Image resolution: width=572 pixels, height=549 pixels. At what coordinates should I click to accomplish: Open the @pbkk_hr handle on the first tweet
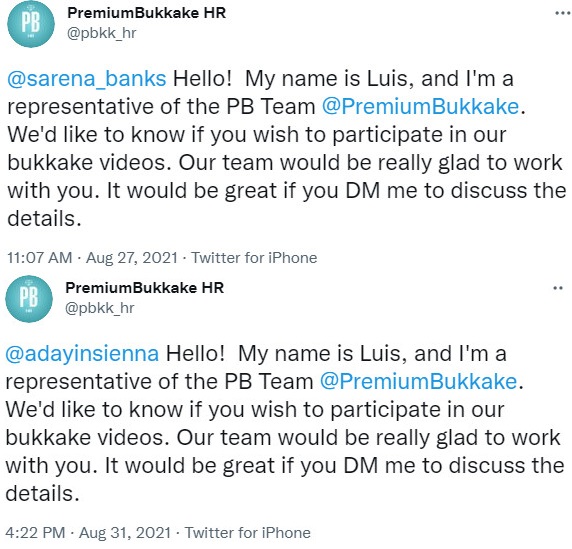[102, 34]
